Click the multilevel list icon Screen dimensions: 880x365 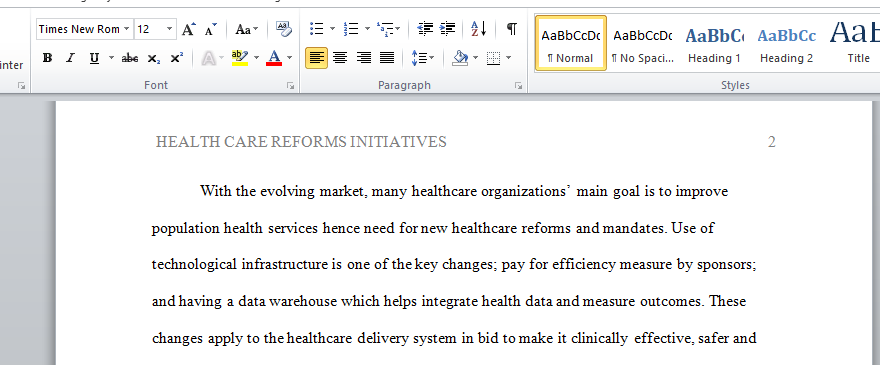[384, 29]
